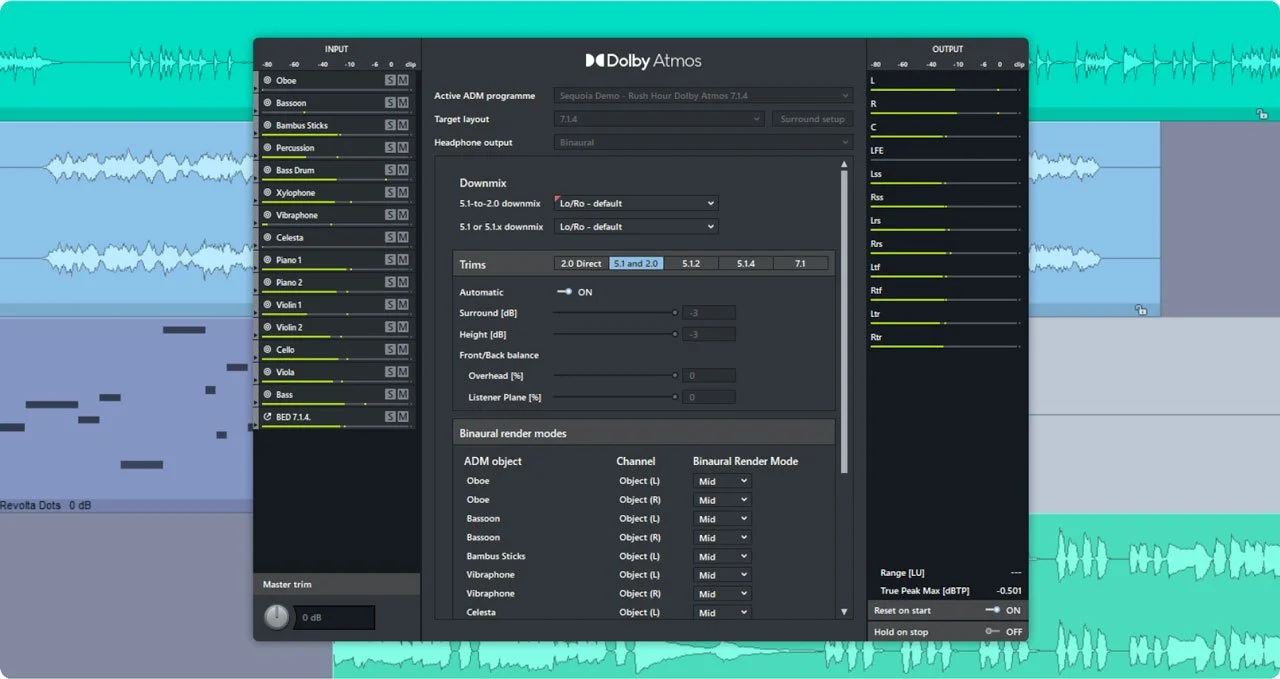Solo the Bass Drum channel
The height and width of the screenshot is (679, 1280).
(390, 170)
